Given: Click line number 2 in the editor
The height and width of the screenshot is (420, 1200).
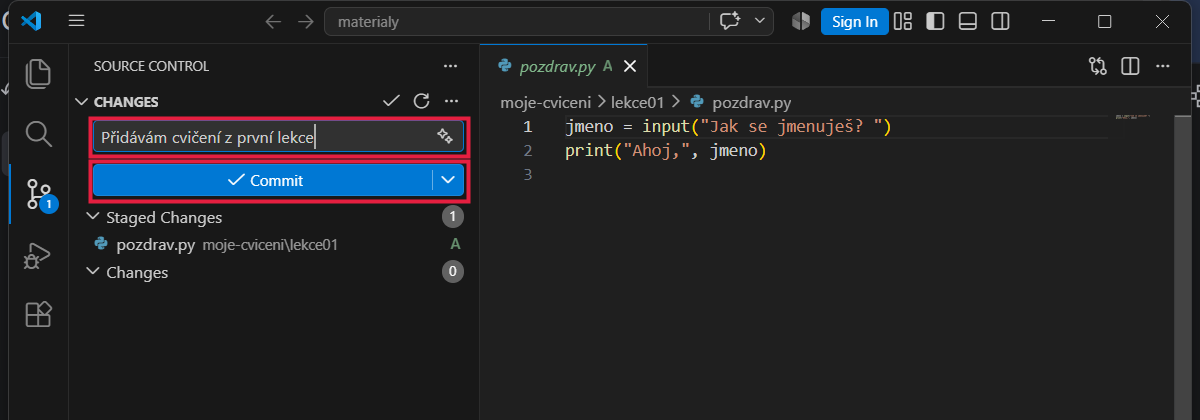Looking at the screenshot, I should coord(528,151).
